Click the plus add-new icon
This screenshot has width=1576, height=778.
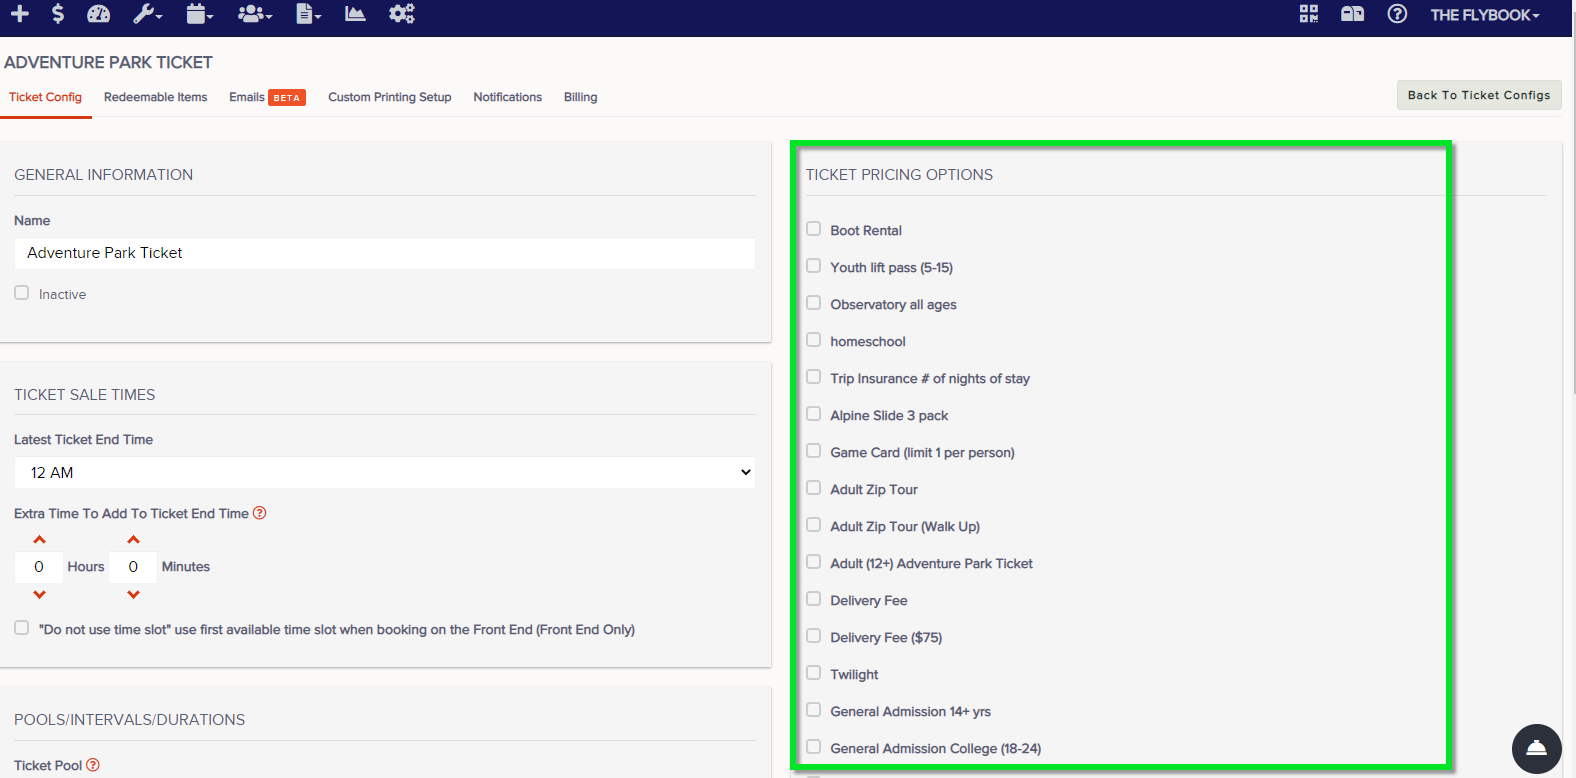coord(20,14)
